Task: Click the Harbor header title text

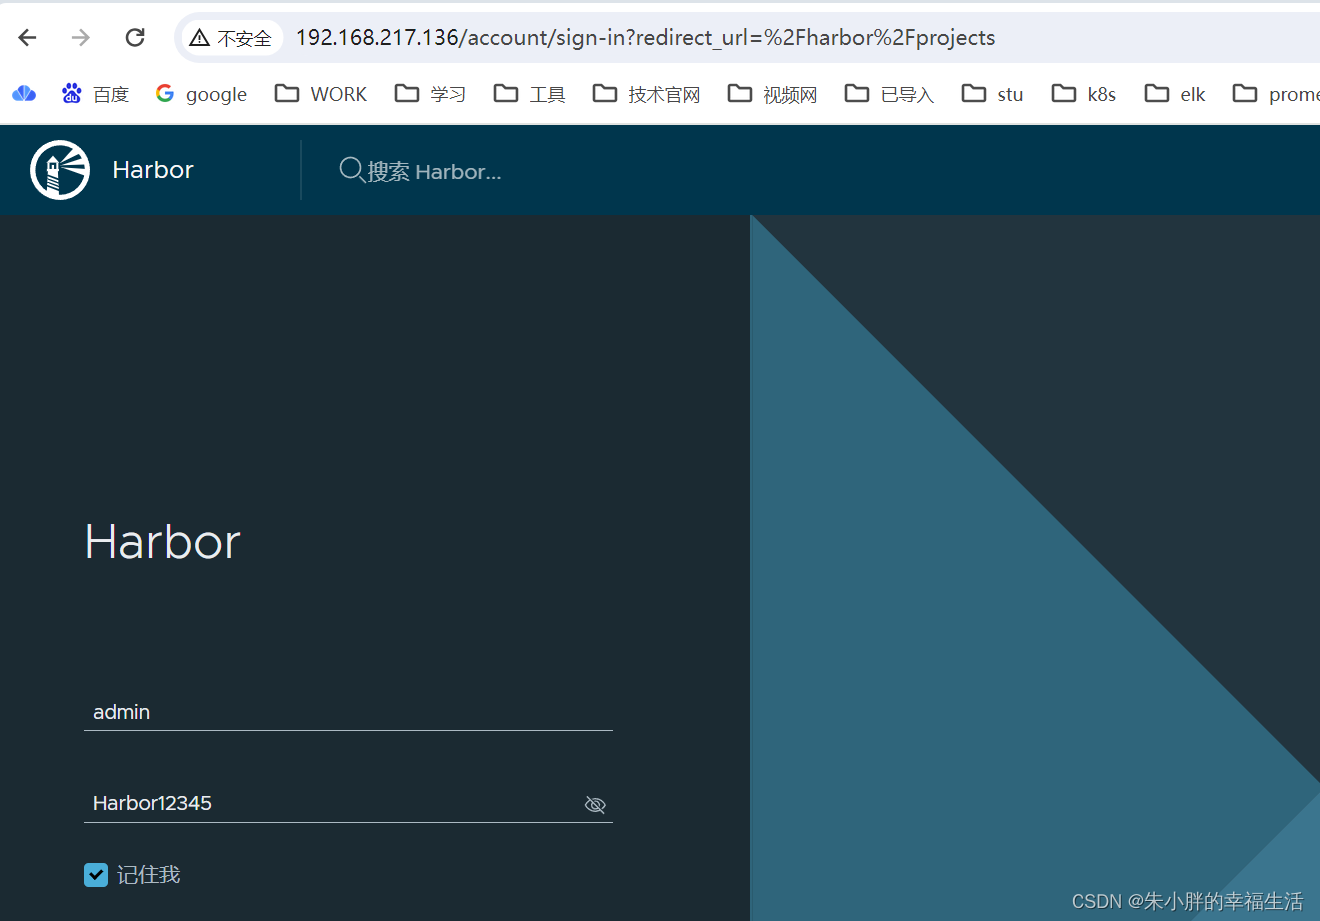Action: click(x=153, y=170)
